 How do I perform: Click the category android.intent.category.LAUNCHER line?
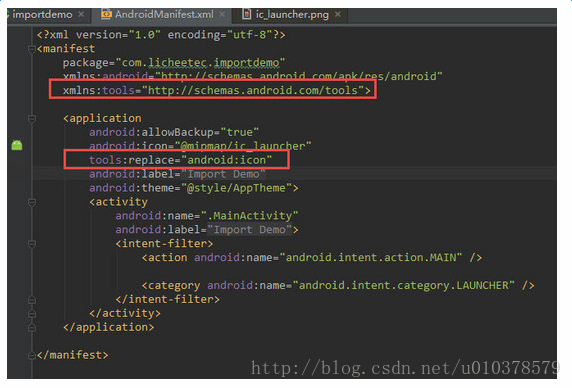[x=338, y=286]
